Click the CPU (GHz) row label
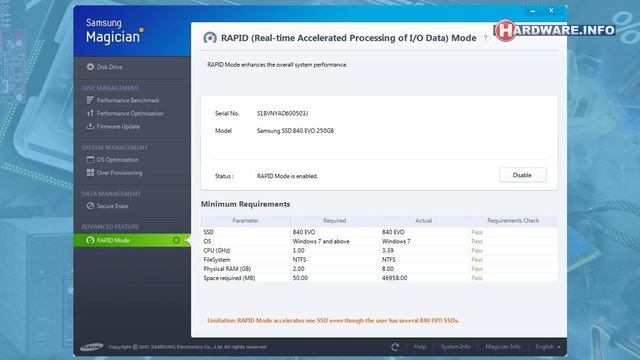 (217, 251)
